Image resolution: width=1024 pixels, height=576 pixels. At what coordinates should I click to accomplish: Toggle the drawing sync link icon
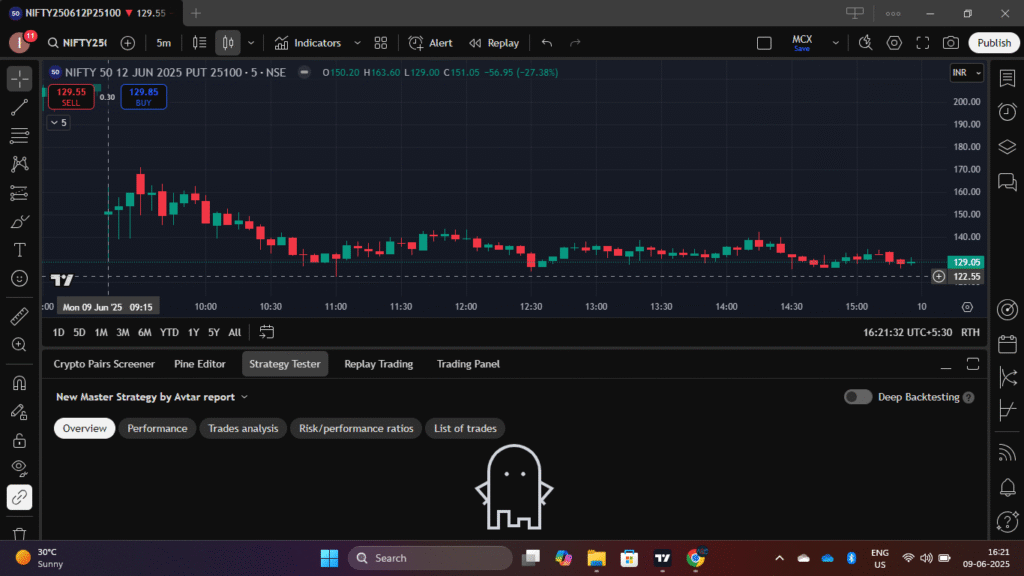[20, 497]
